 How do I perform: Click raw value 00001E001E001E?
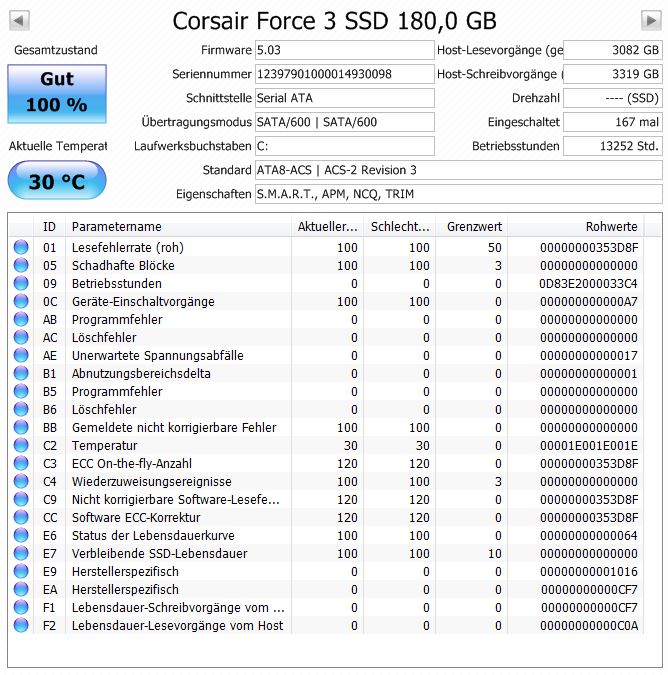point(588,446)
